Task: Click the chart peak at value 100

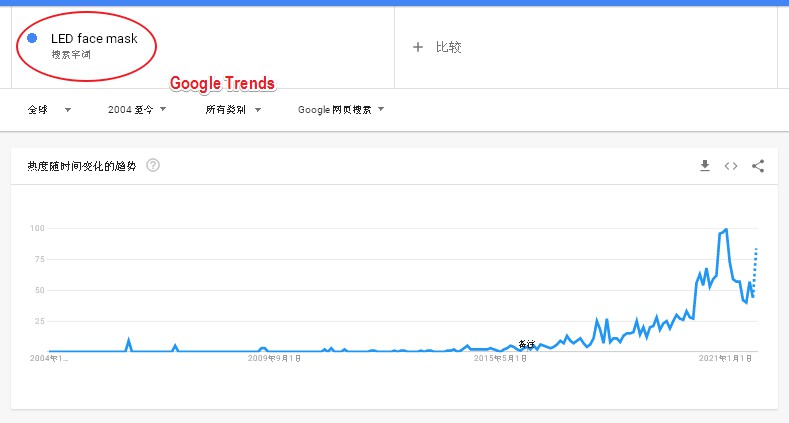Action: click(726, 229)
